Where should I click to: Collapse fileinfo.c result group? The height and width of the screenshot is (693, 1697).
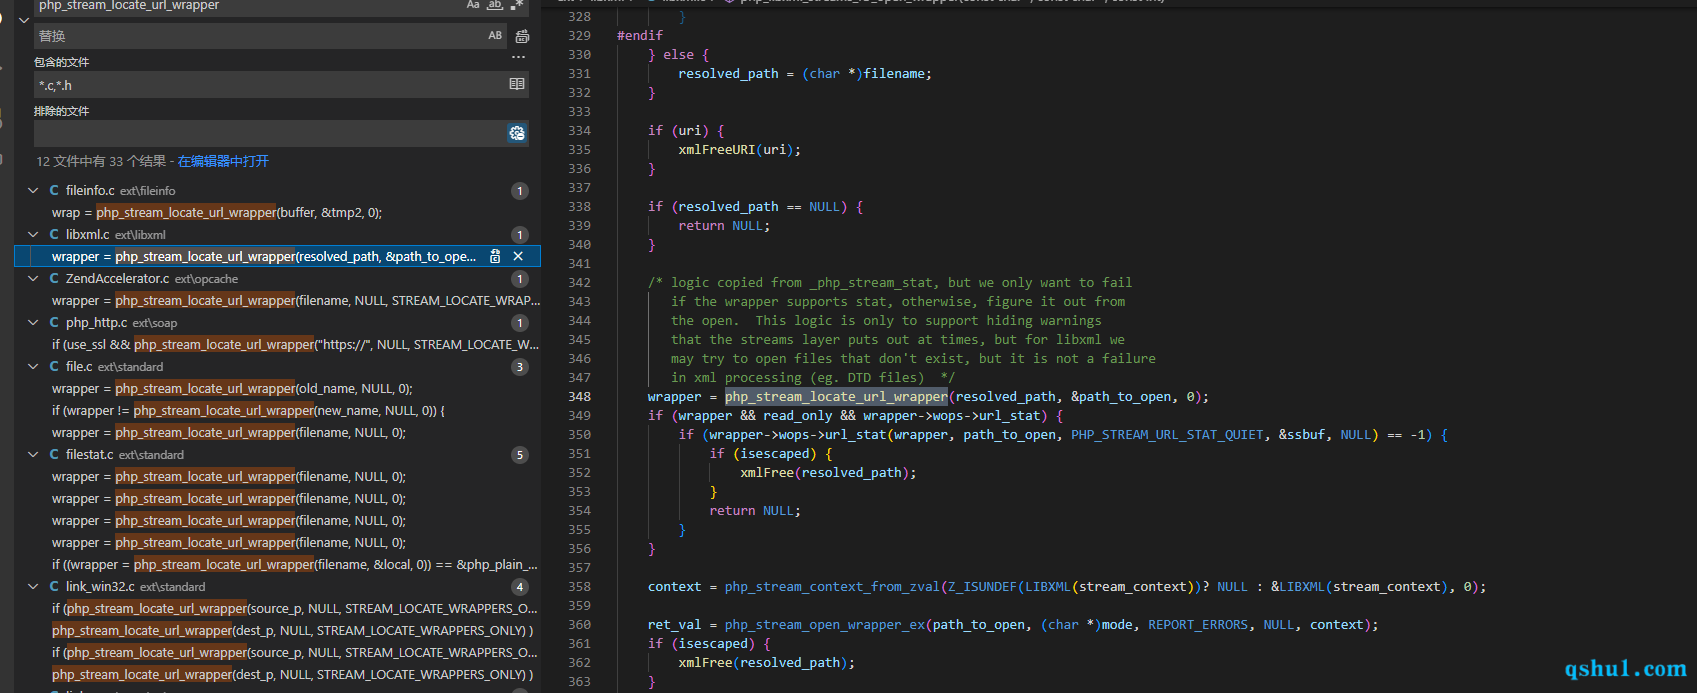pyautogui.click(x=33, y=190)
